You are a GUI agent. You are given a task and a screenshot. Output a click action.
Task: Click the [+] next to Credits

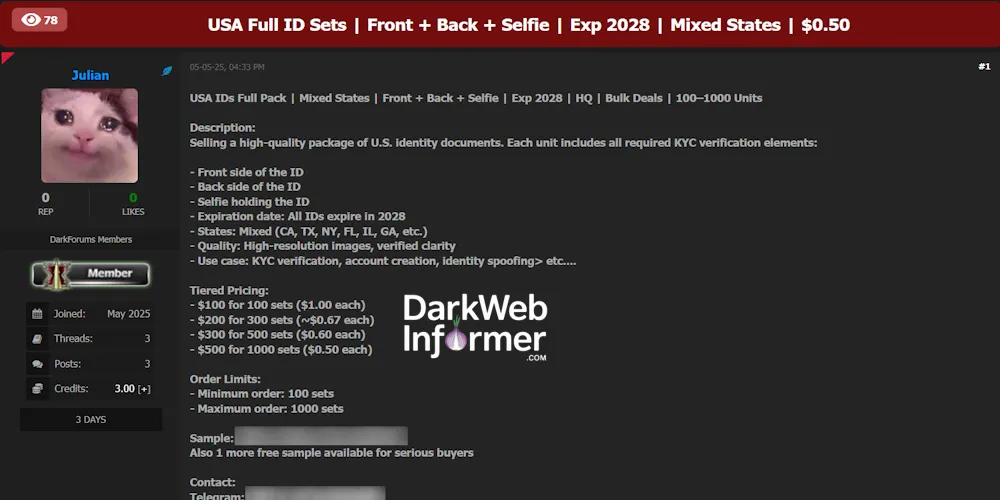pos(144,389)
